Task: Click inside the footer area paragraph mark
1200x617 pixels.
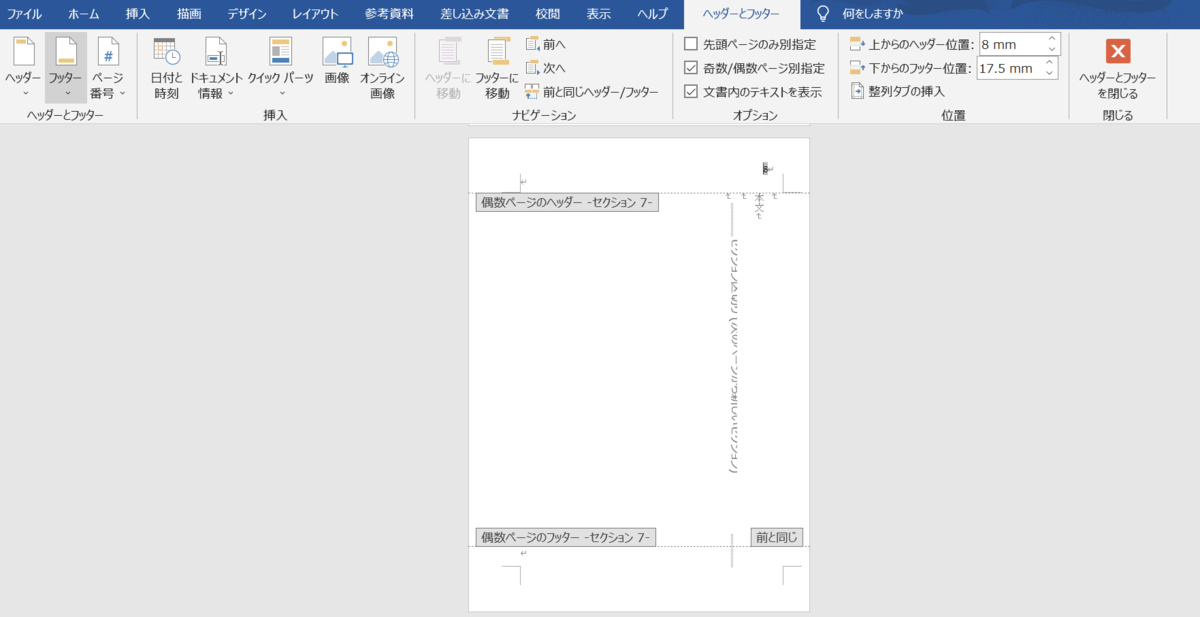Action: point(523,553)
